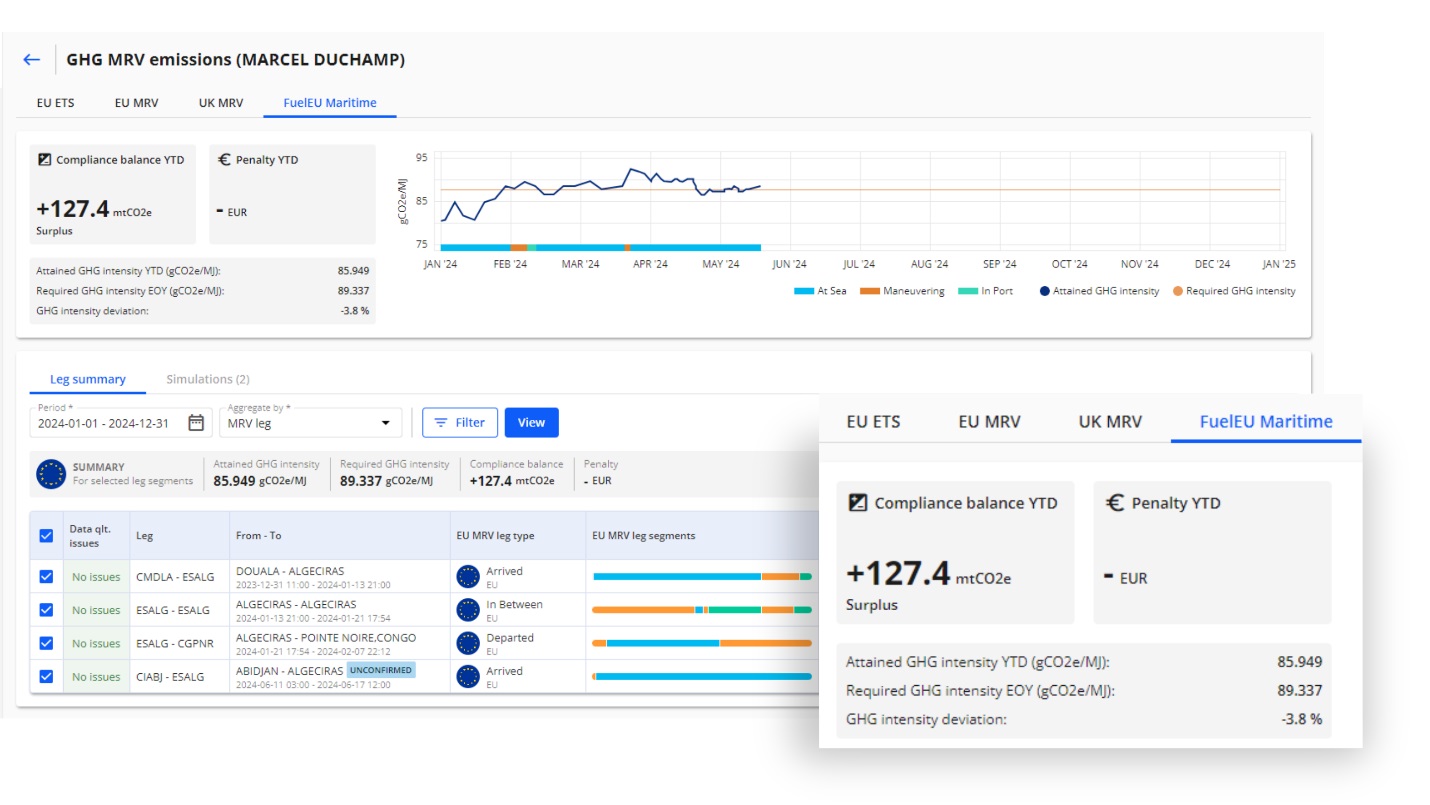Click No issues cell in ESALG - CGPNR row
Image resolution: width=1430 pixels, height=805 pixels.
click(x=96, y=643)
